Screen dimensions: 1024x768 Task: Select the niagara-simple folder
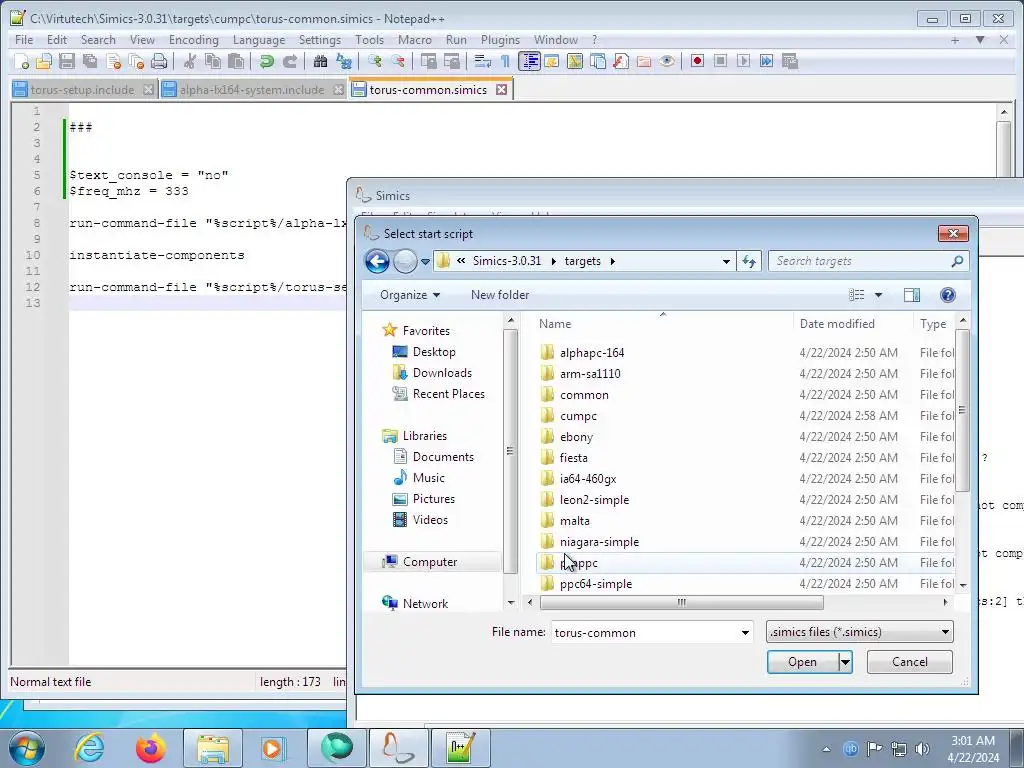[x=599, y=542]
